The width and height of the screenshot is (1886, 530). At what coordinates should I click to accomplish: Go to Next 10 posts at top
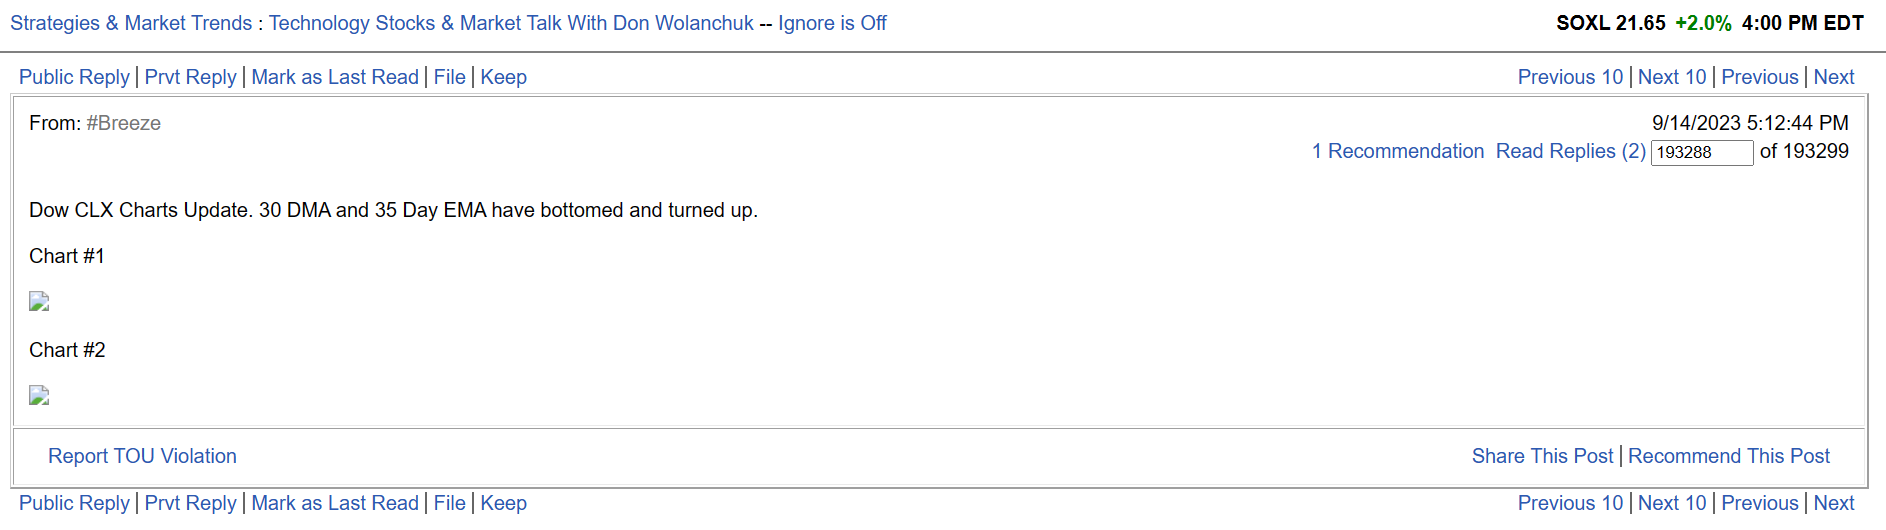point(1672,77)
